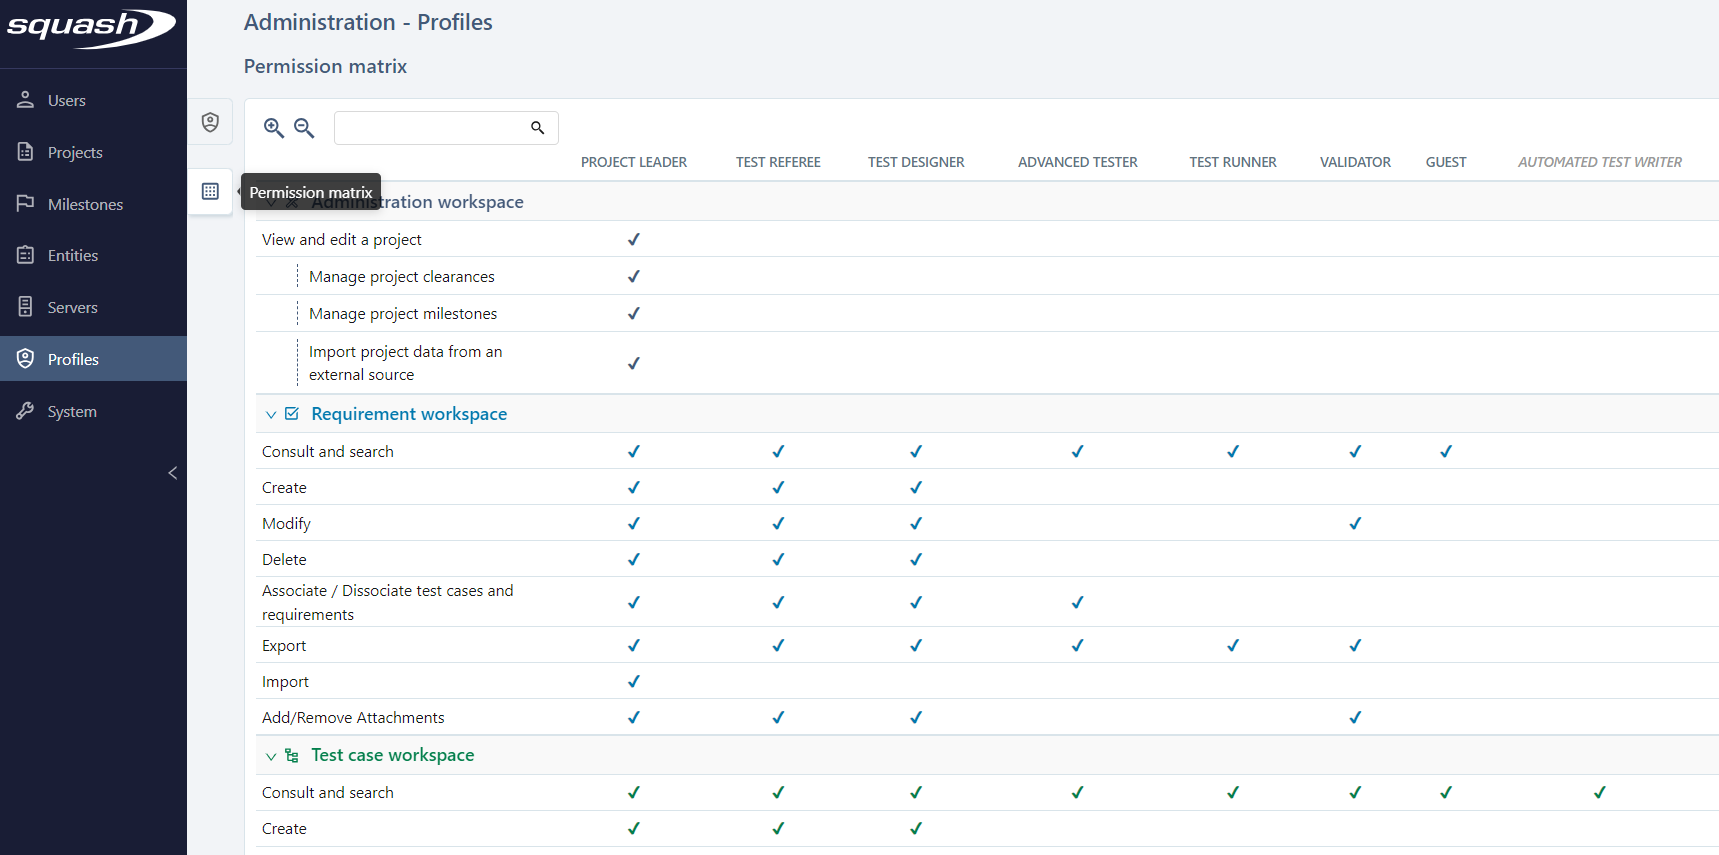This screenshot has height=855, width=1719.
Task: Collapse the left navigation sidebar
Action: (172, 473)
